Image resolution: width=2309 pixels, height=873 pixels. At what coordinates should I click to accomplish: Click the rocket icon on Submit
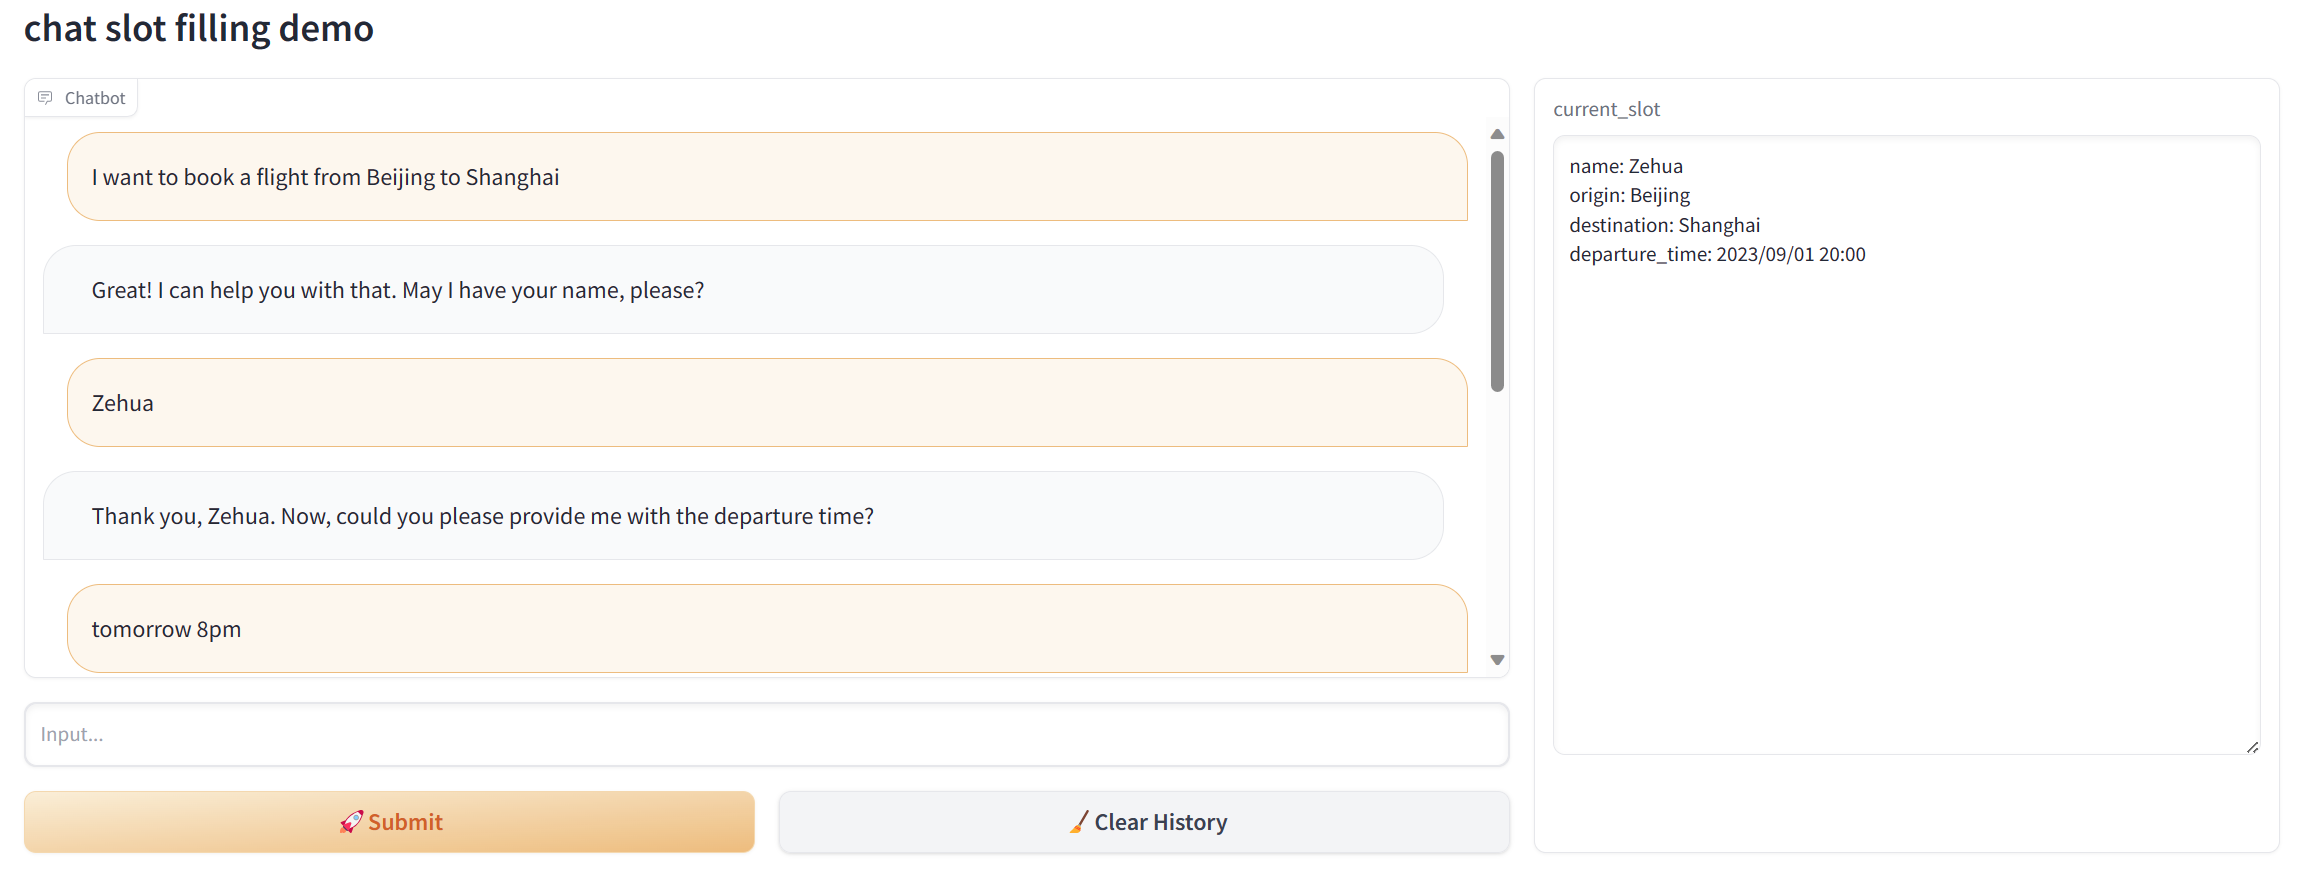(x=351, y=822)
